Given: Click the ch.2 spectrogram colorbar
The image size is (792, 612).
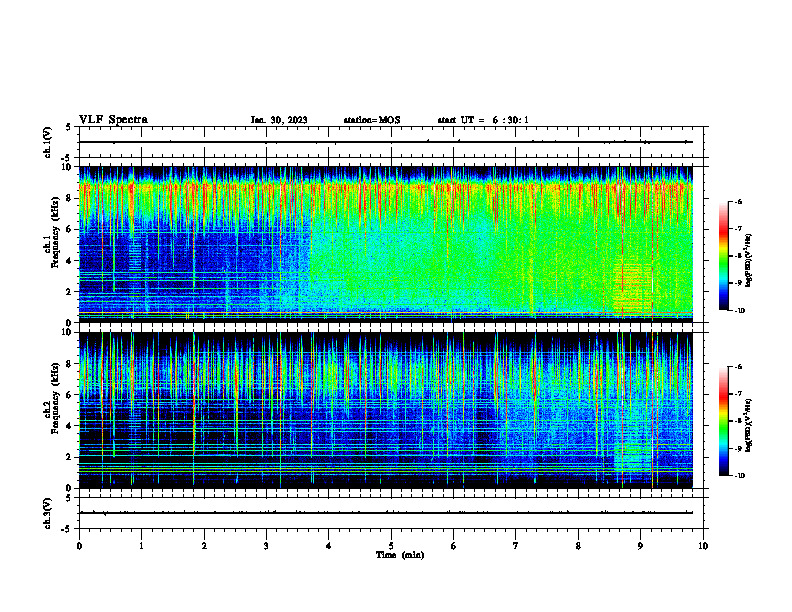Looking at the screenshot, I should point(723,421).
